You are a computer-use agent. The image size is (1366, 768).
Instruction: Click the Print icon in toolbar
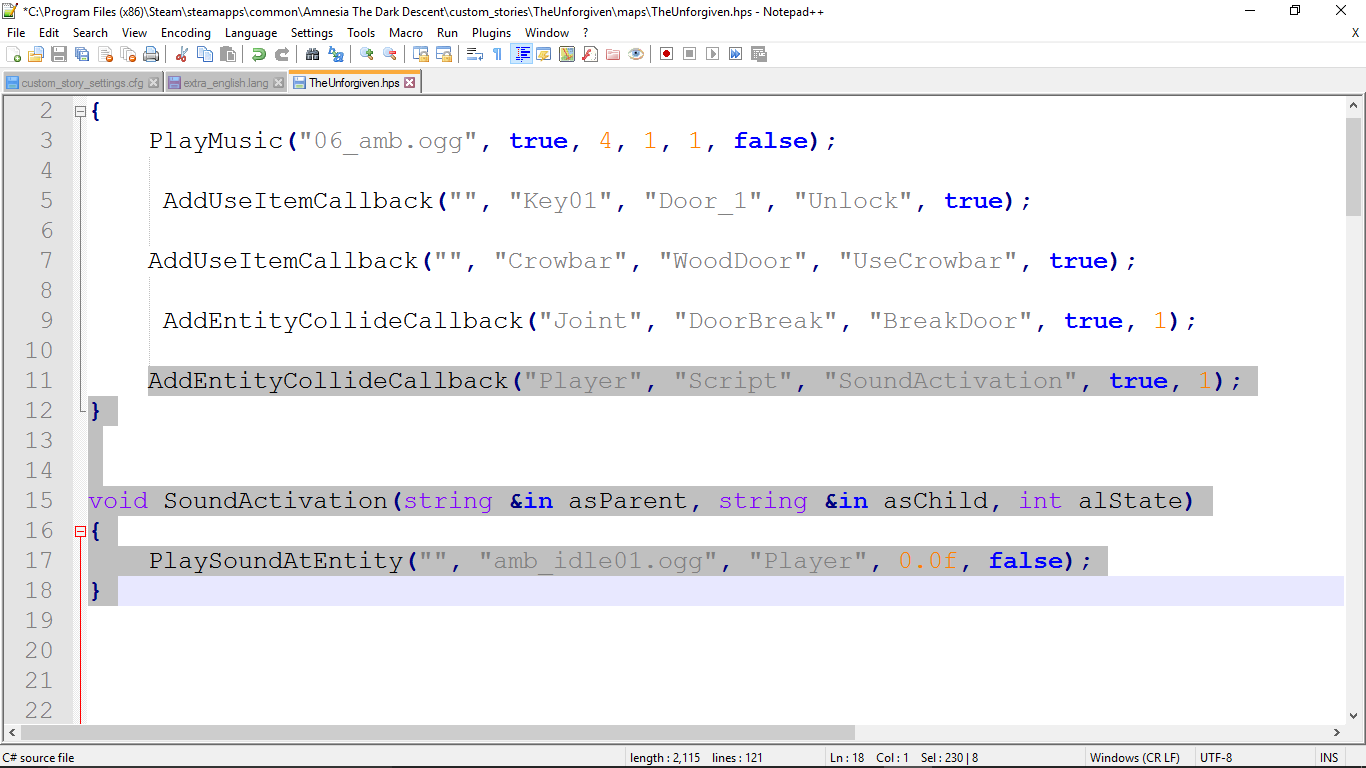(x=151, y=54)
